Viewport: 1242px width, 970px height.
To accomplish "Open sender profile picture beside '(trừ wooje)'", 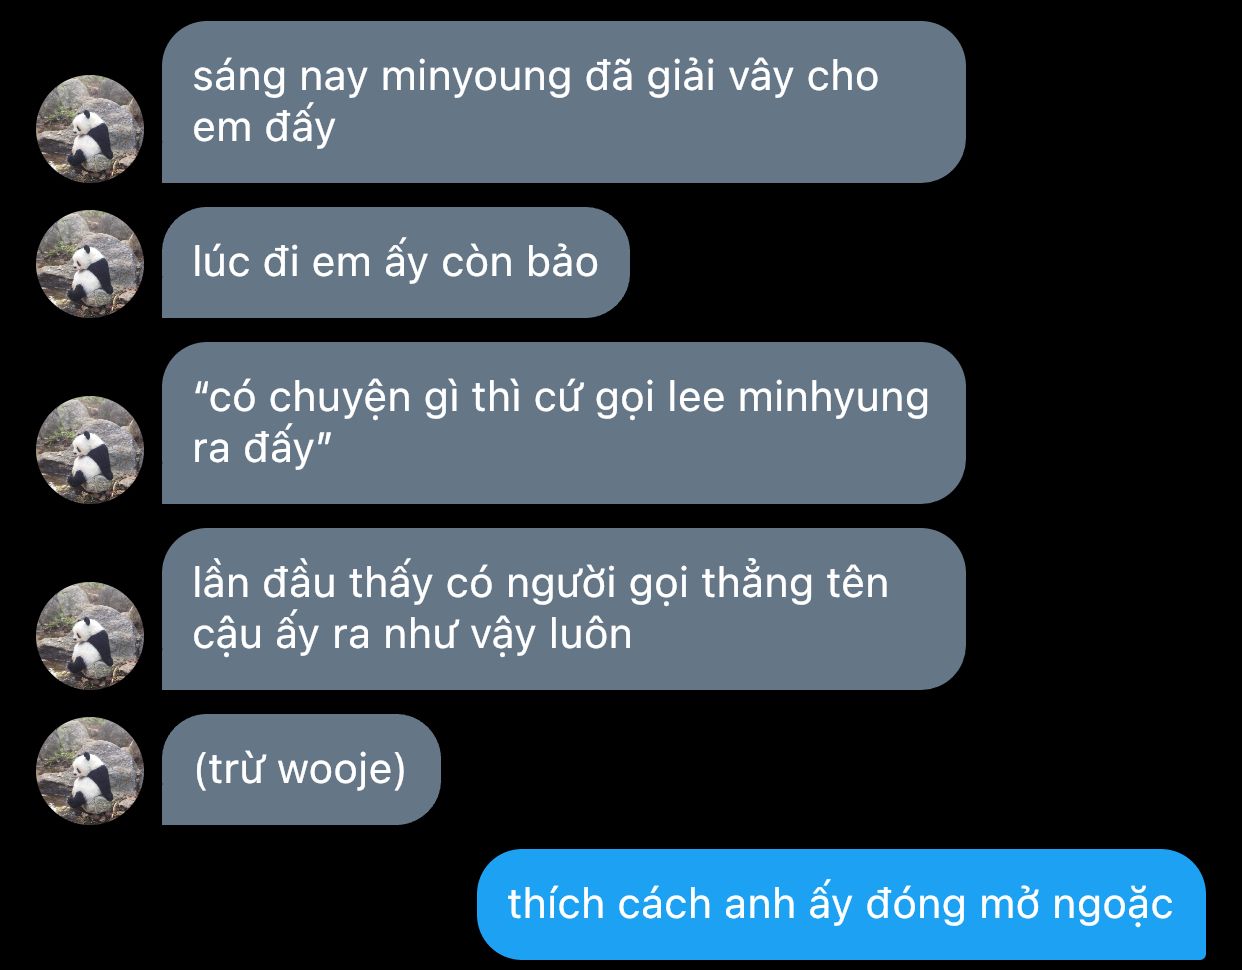I will (x=90, y=771).
